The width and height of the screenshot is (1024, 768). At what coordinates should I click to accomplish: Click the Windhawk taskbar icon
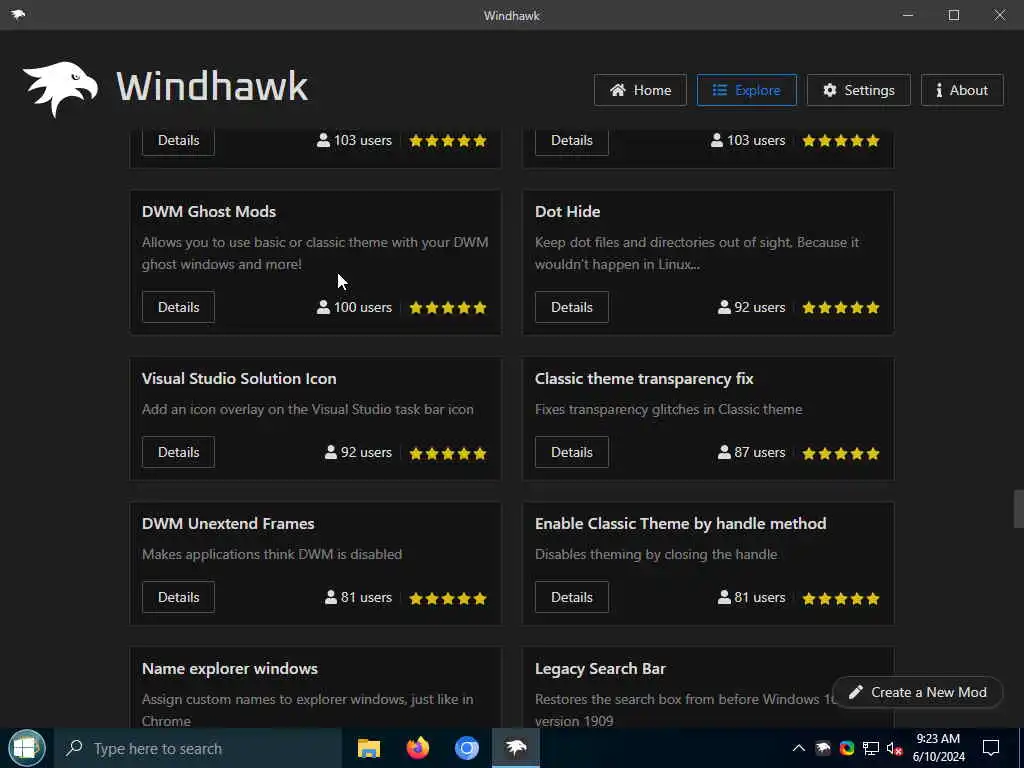point(516,748)
